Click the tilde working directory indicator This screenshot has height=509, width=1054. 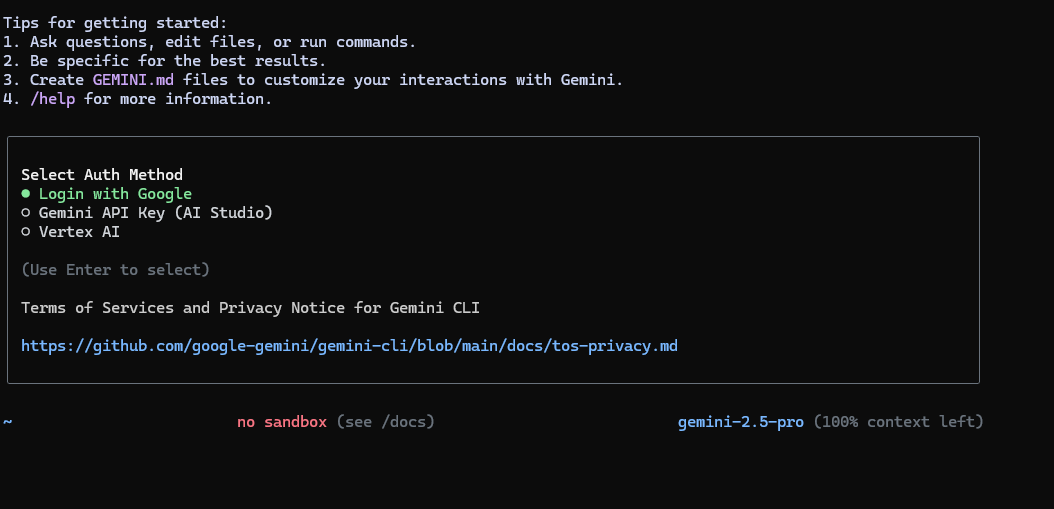(x=8, y=422)
